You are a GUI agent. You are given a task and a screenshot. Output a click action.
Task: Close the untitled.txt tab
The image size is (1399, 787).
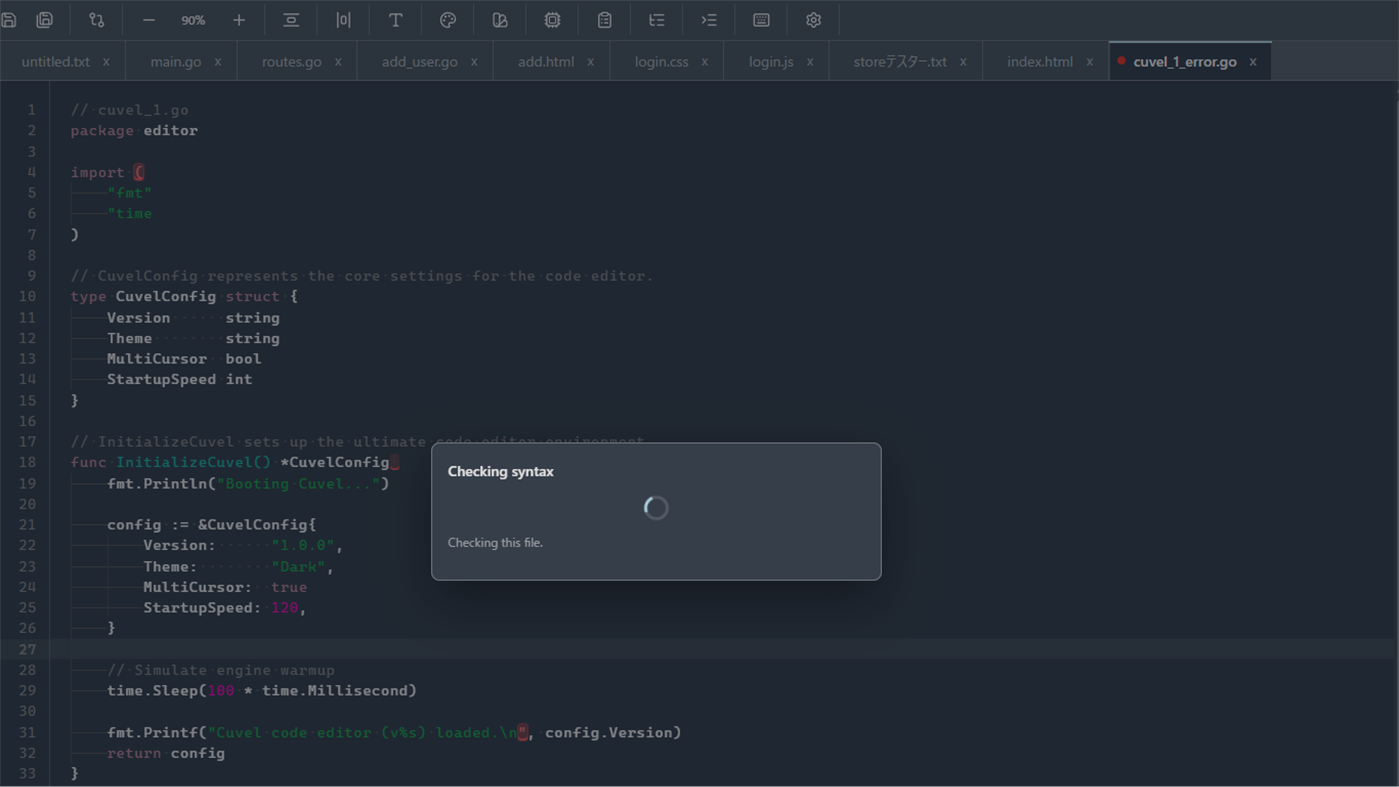106,62
